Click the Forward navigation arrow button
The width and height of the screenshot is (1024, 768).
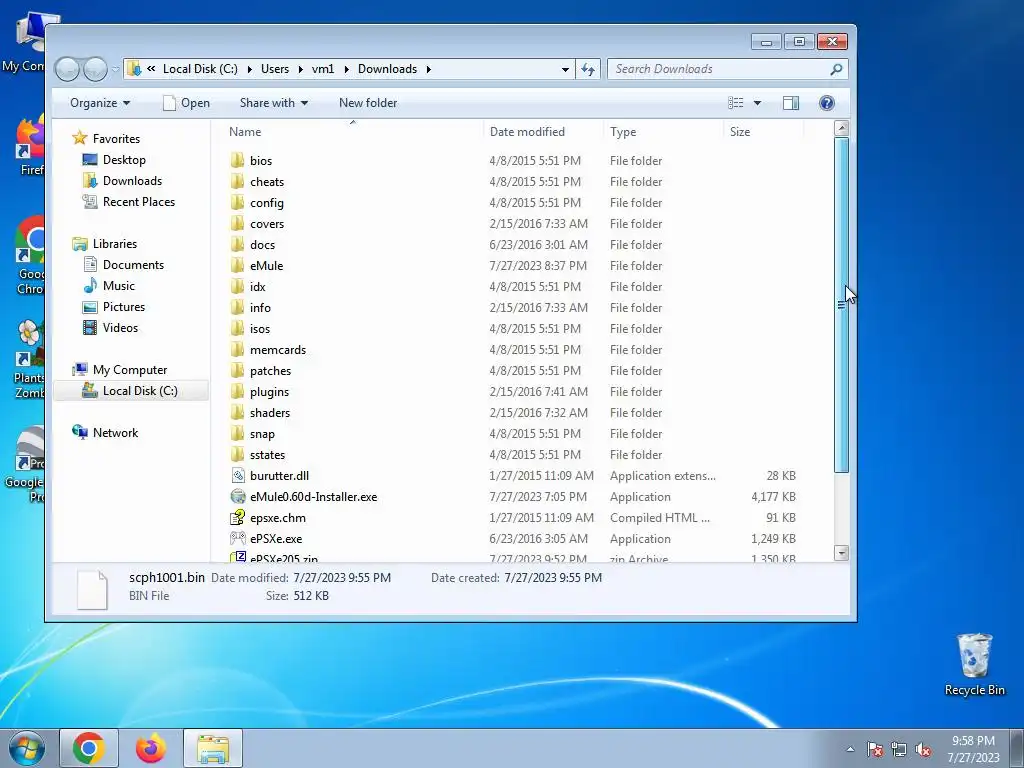(x=95, y=69)
